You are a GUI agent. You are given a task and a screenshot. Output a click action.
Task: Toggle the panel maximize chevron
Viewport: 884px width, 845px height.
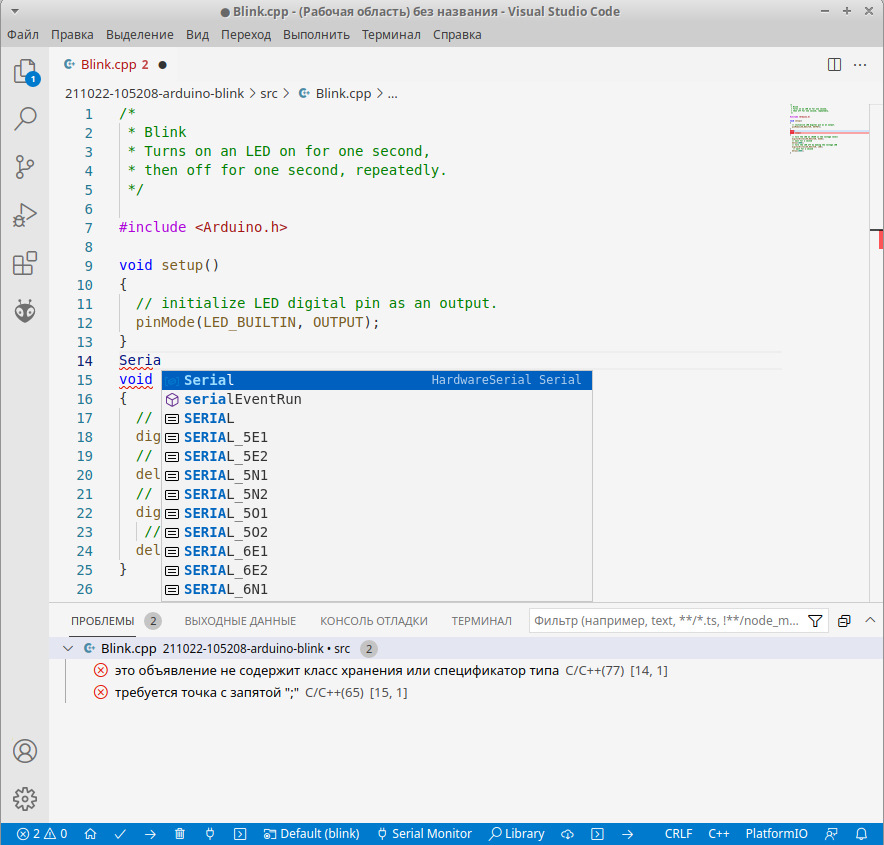870,619
